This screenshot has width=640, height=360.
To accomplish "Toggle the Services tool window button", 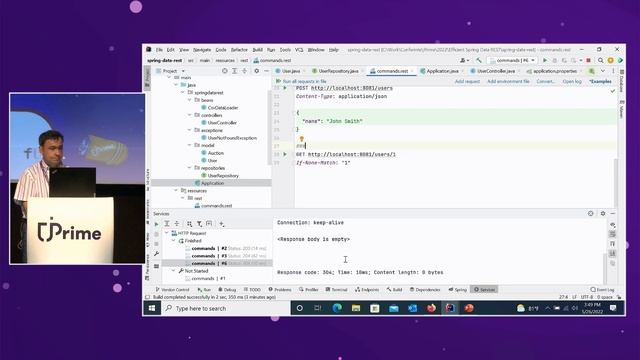I will (x=484, y=289).
